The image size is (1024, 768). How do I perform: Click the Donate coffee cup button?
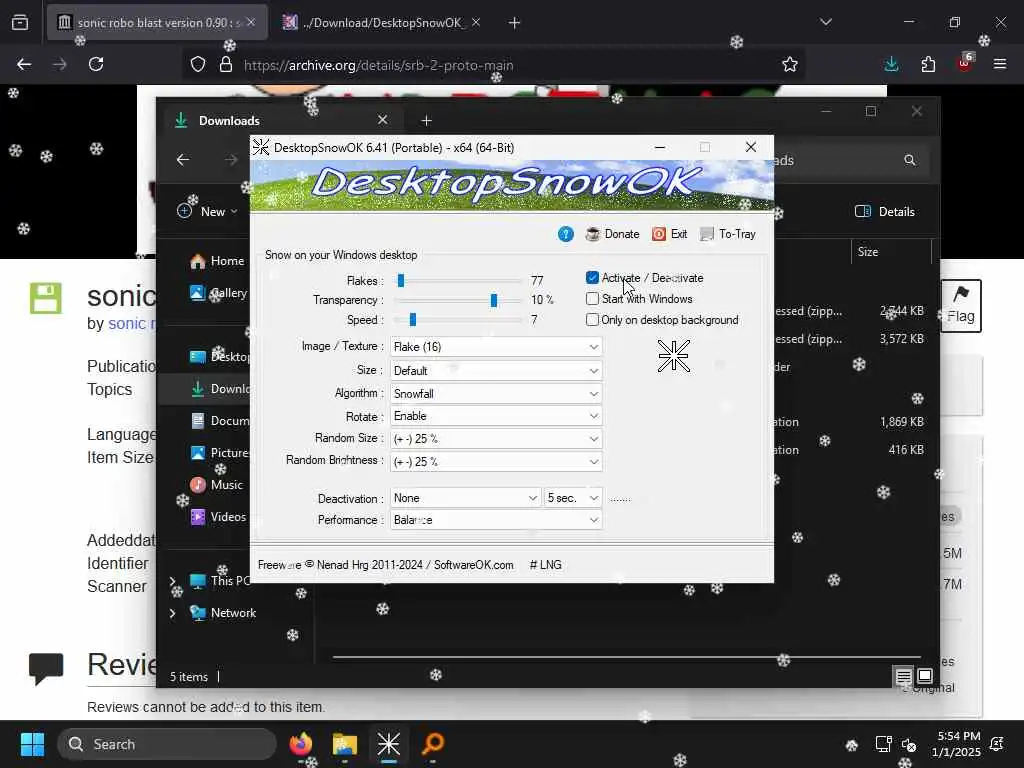(613, 234)
